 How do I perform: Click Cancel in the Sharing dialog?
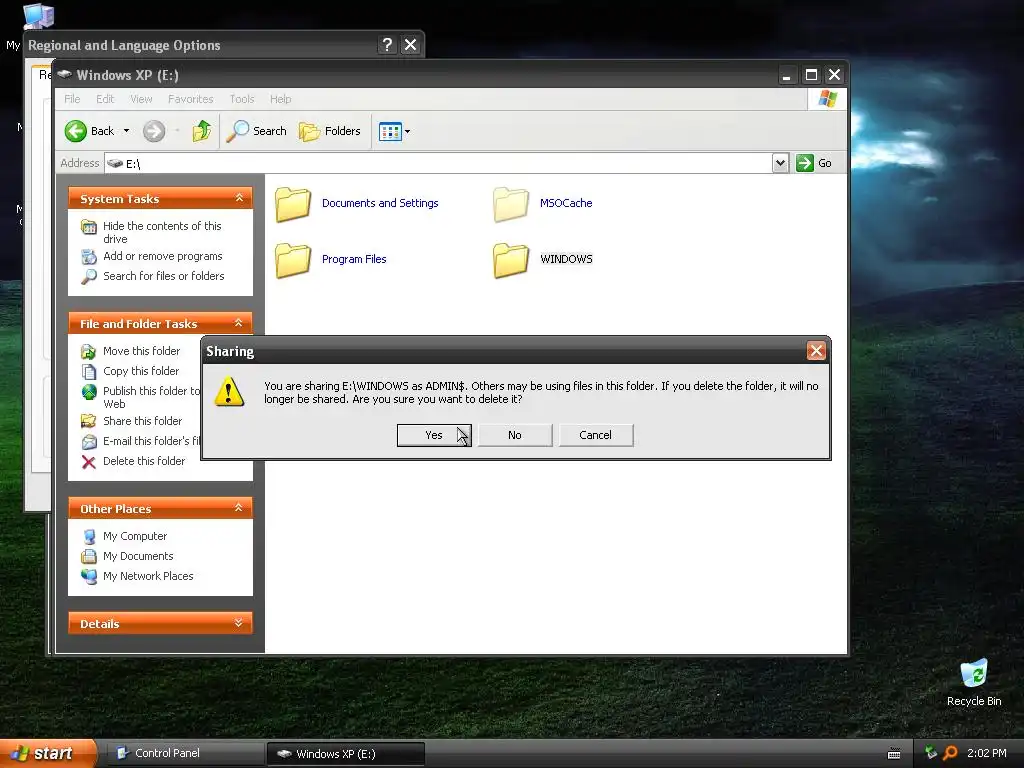596,435
